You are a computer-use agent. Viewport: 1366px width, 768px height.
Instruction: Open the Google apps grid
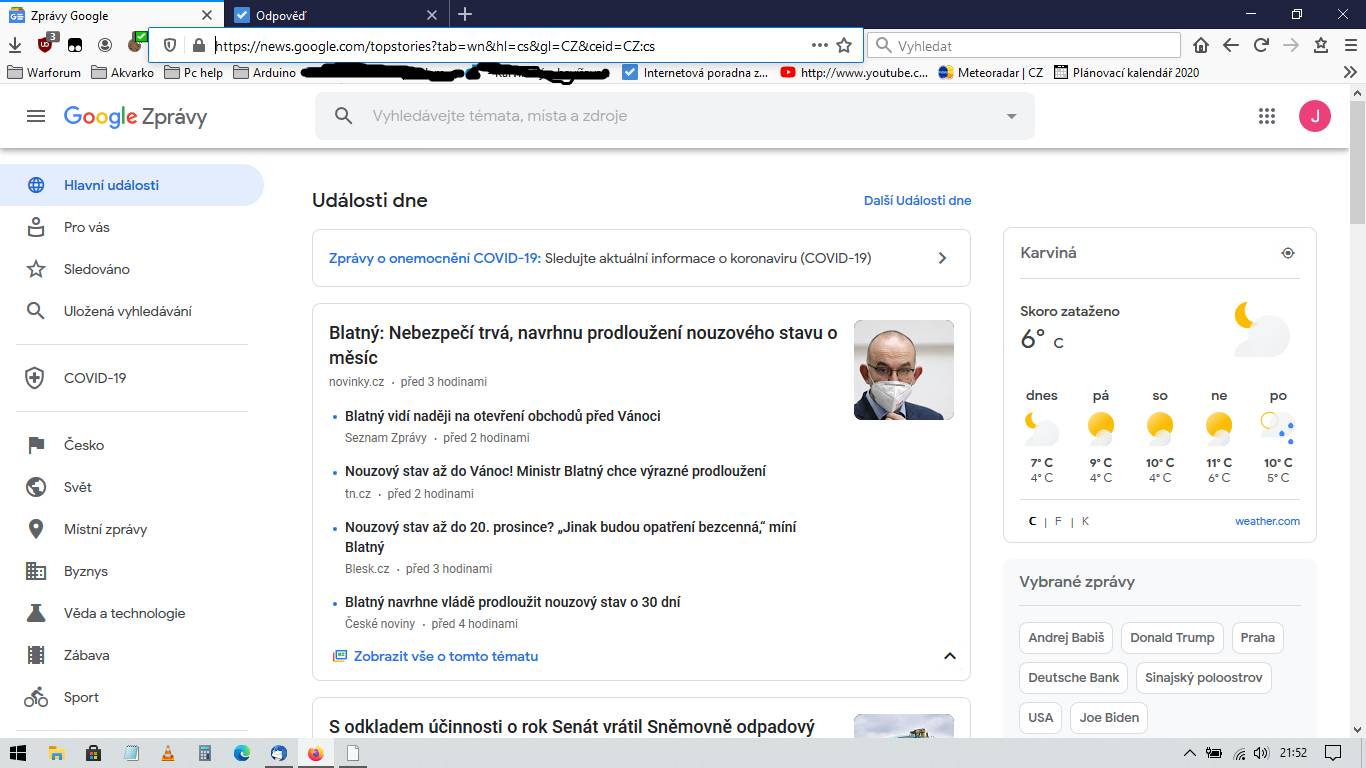click(x=1267, y=116)
